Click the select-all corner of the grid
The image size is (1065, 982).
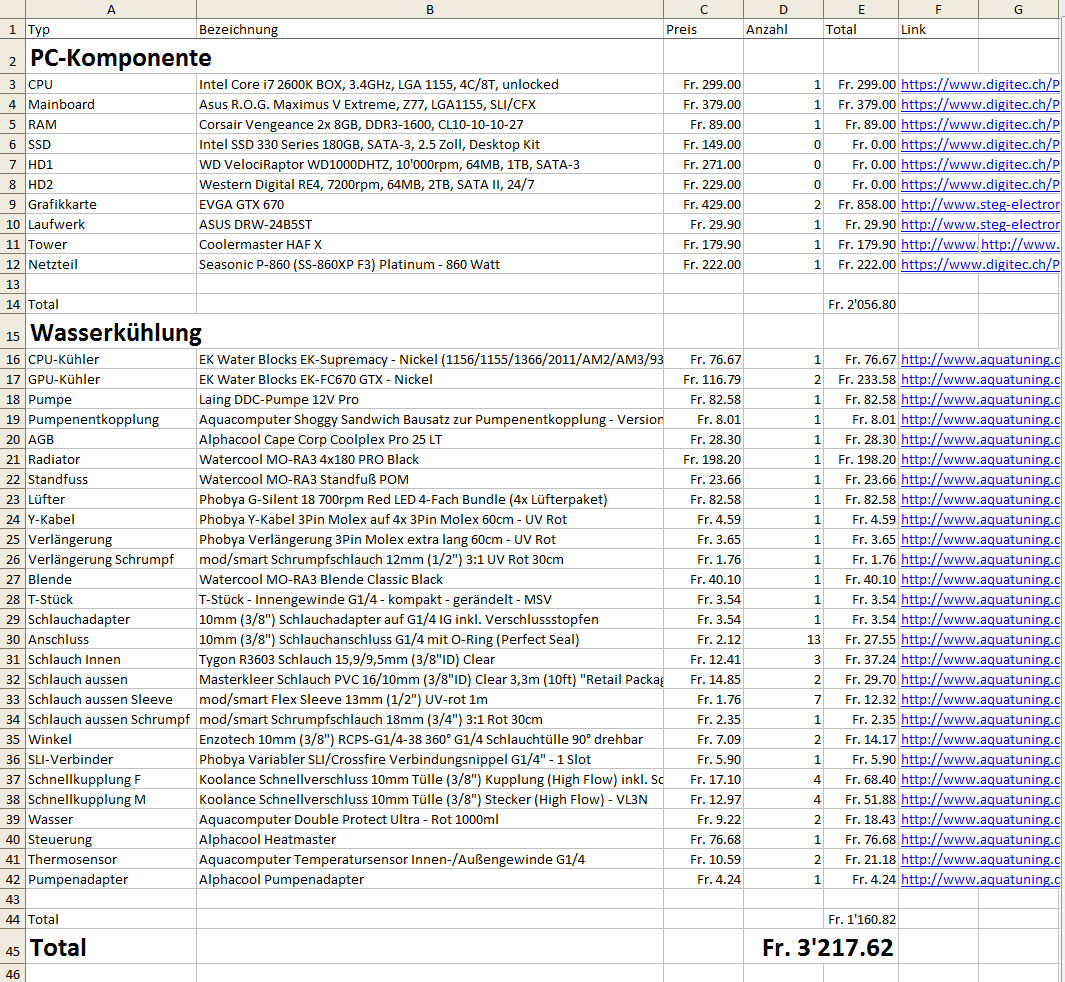point(12,9)
